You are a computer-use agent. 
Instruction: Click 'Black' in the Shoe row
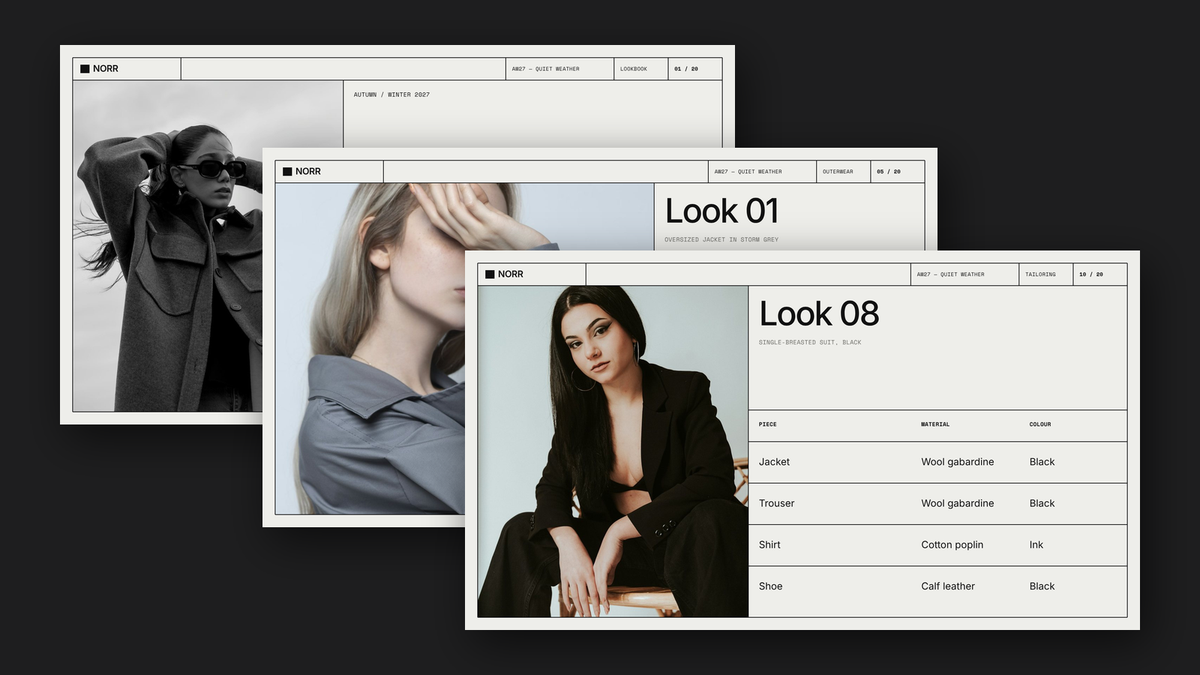[x=1043, y=587]
